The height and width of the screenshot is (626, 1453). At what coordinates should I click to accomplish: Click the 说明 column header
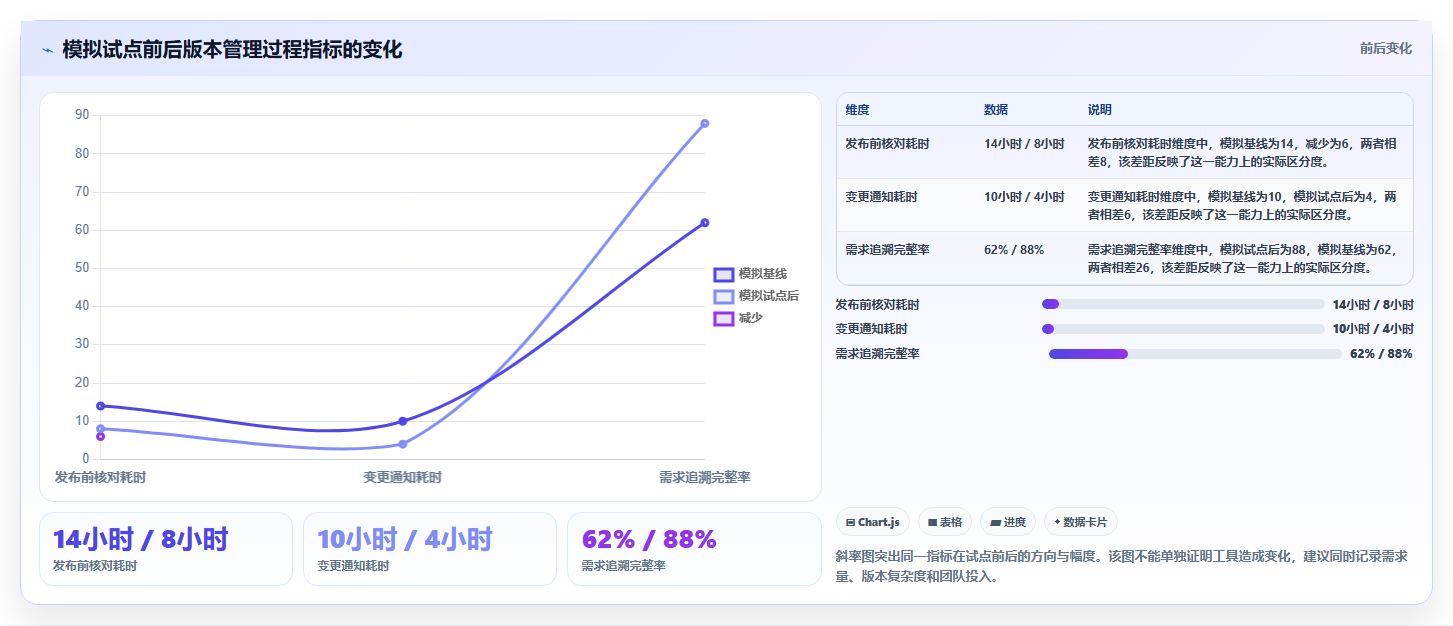click(x=1100, y=110)
